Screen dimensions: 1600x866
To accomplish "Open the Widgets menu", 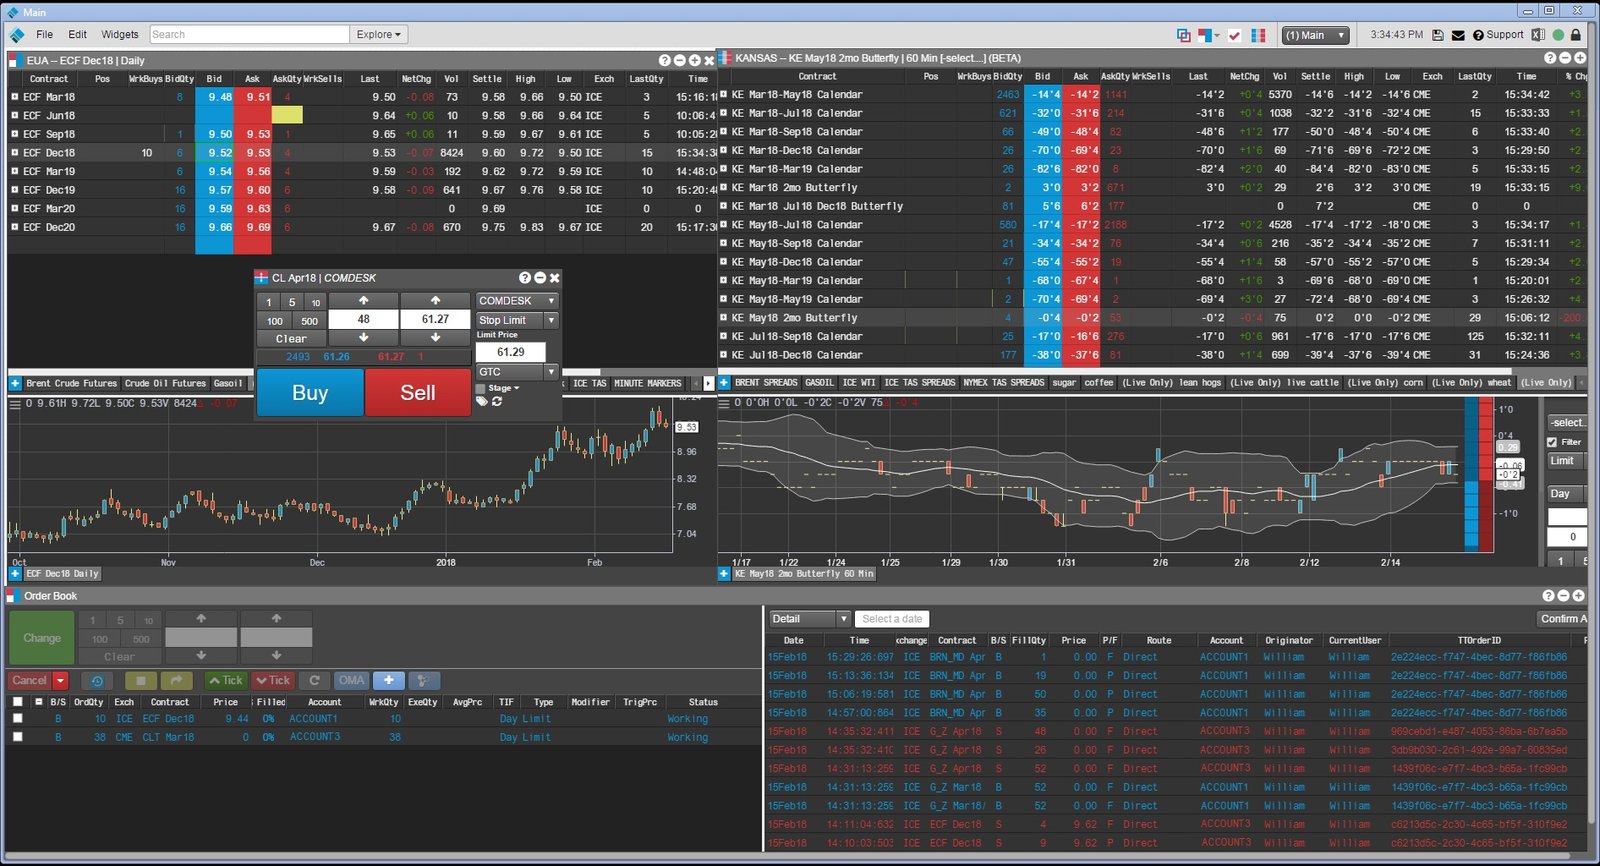I will [x=120, y=34].
